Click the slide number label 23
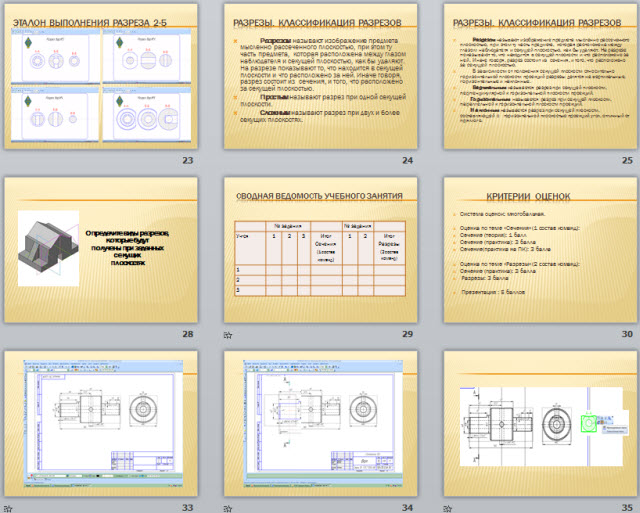The height and width of the screenshot is (513, 640). click(188, 160)
